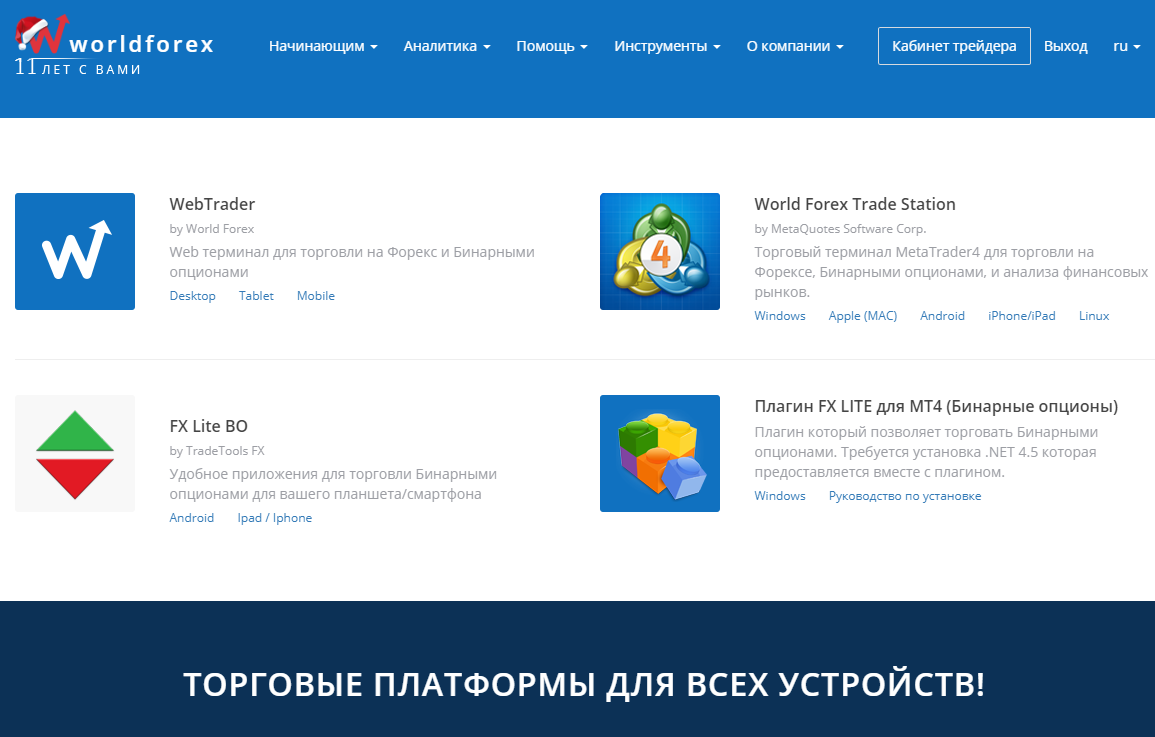Image resolution: width=1155 pixels, height=737 pixels.
Task: Open Руководство по установке guide link
Action: (904, 496)
